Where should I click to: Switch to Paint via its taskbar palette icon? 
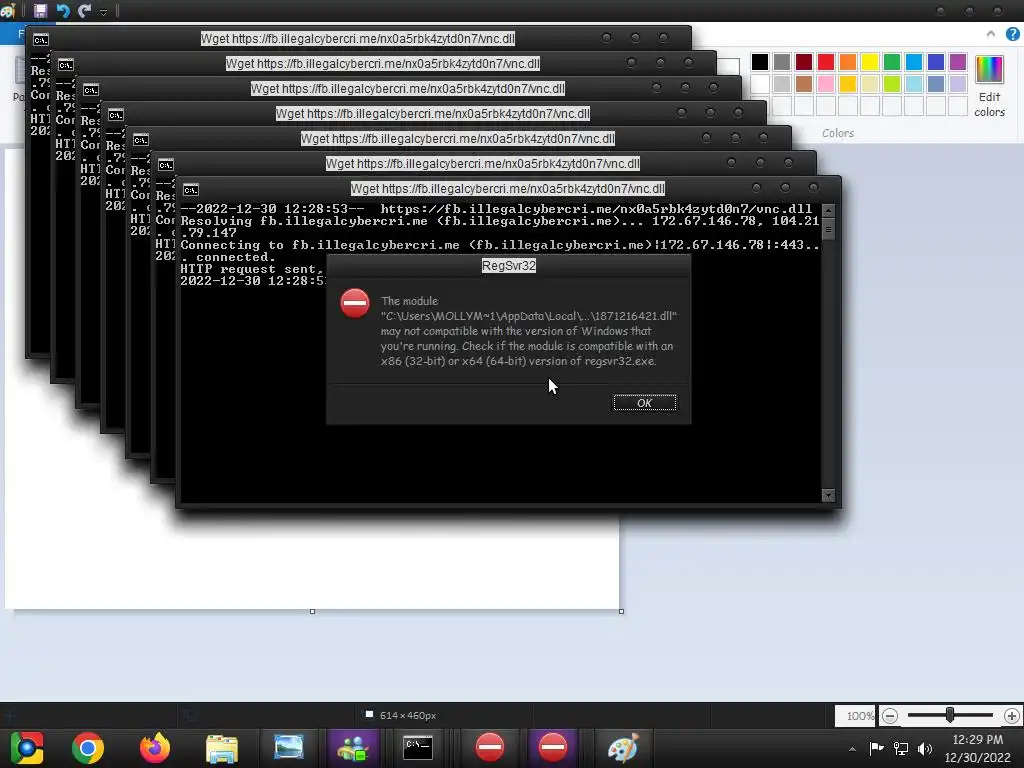pyautogui.click(x=622, y=748)
